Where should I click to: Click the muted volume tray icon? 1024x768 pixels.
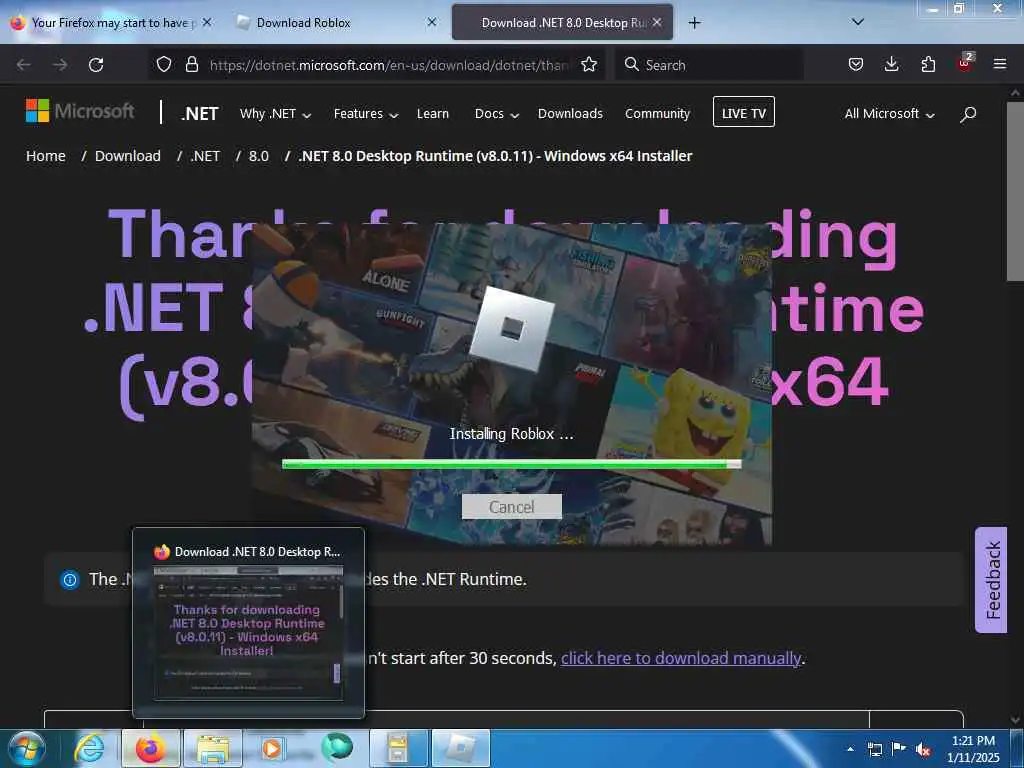point(923,750)
